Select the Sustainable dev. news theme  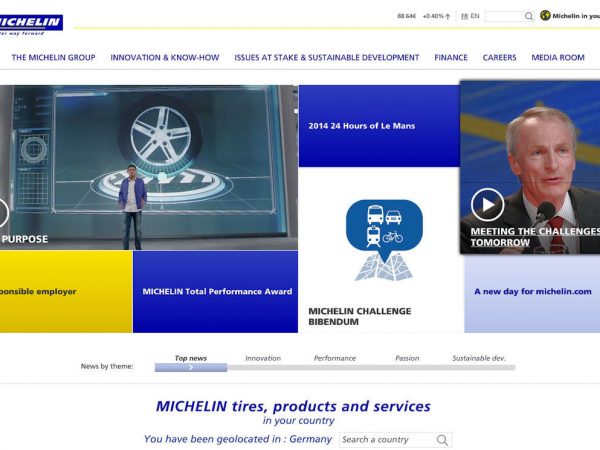coord(479,358)
